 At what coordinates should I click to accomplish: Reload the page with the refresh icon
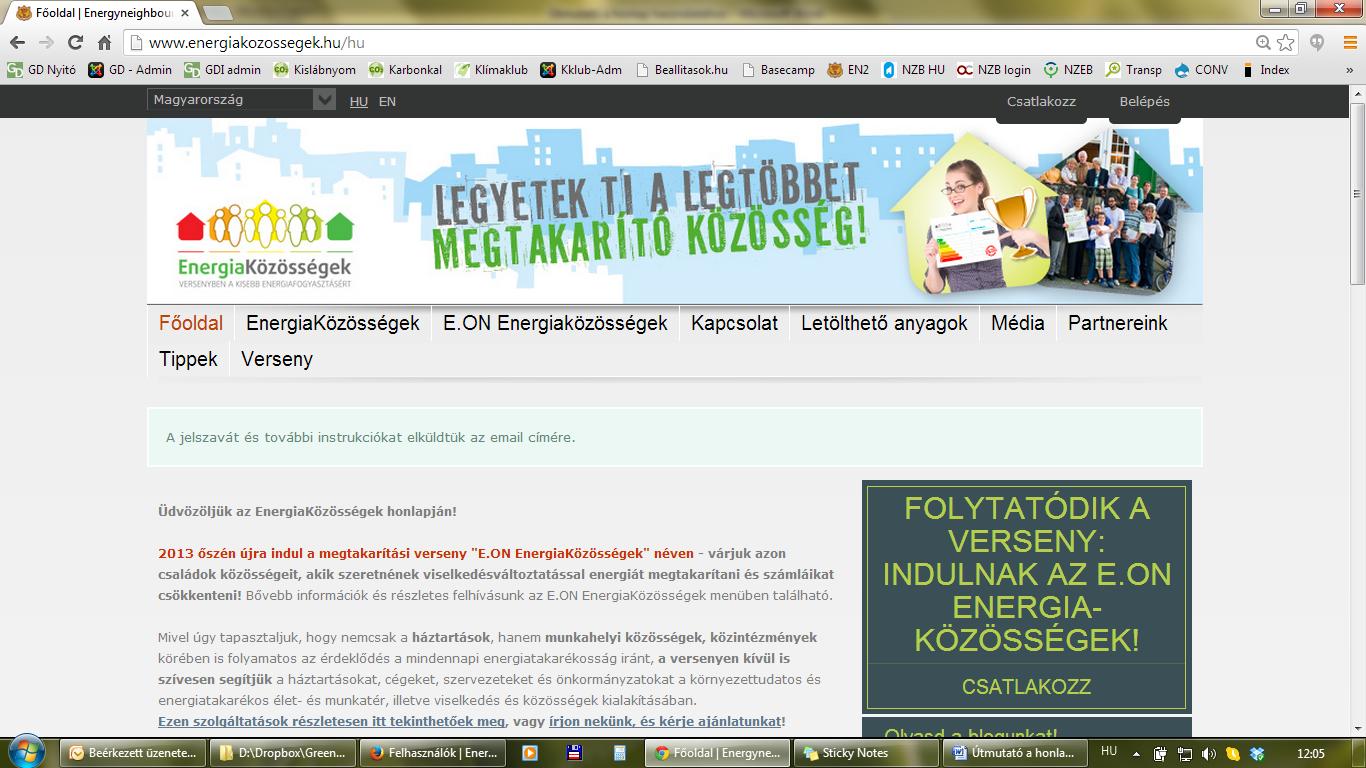point(75,43)
